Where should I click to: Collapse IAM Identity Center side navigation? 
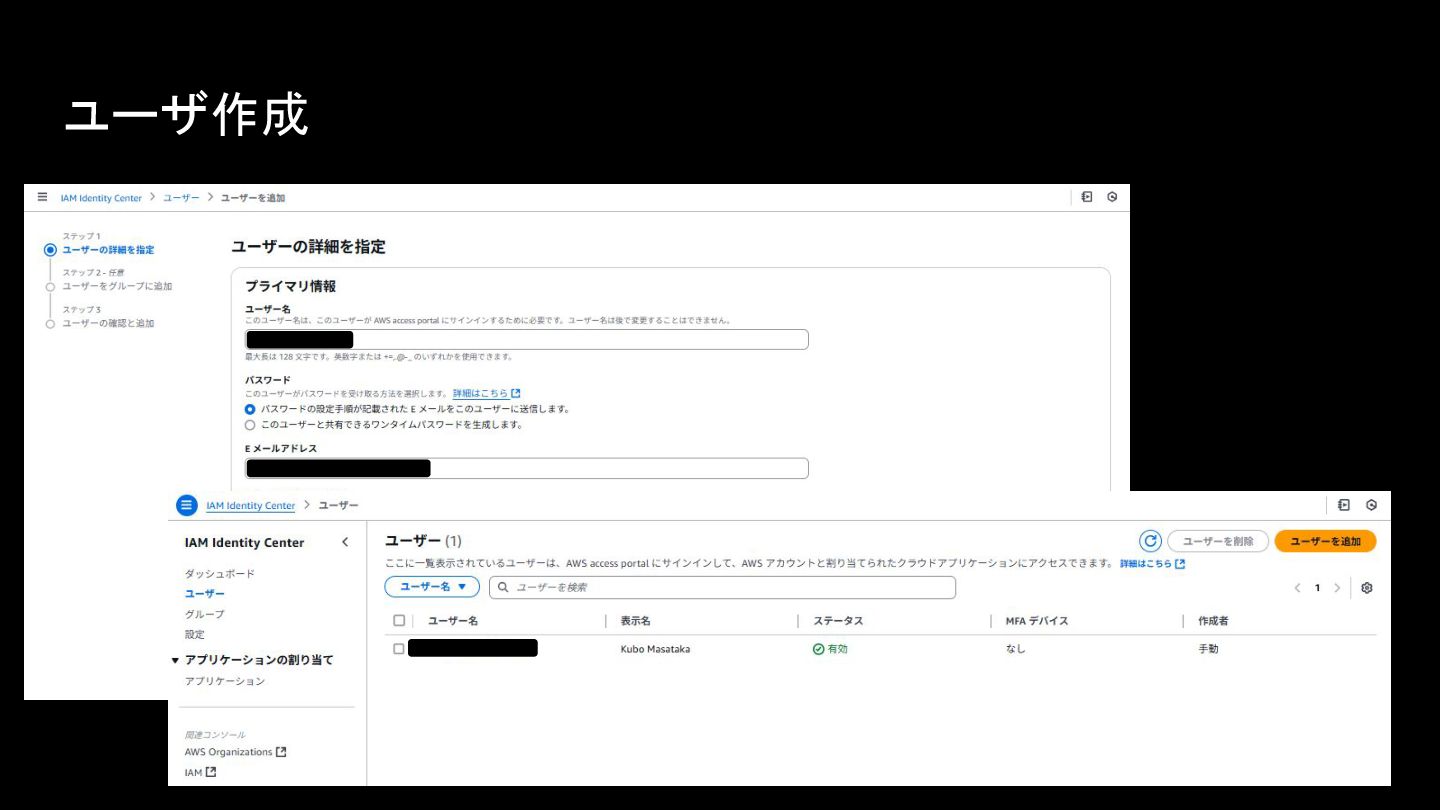click(345, 542)
